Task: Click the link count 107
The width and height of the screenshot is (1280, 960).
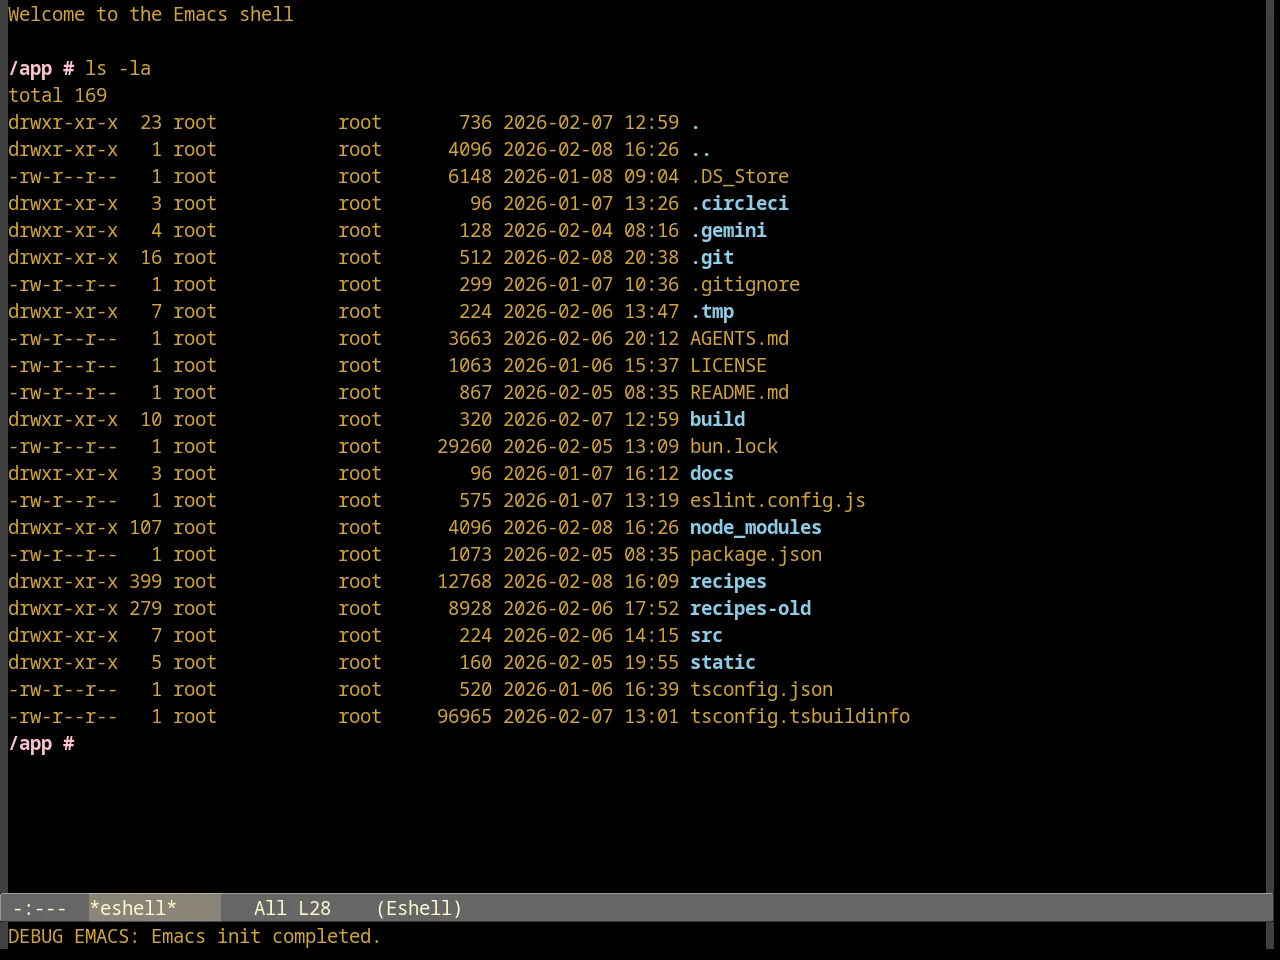Action: pos(145,527)
